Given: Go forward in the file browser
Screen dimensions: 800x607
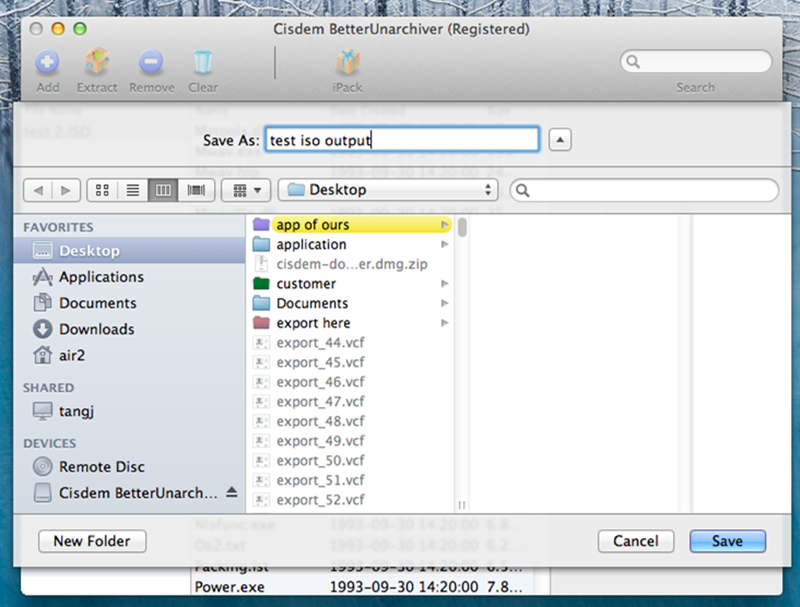Looking at the screenshot, I should coord(66,190).
